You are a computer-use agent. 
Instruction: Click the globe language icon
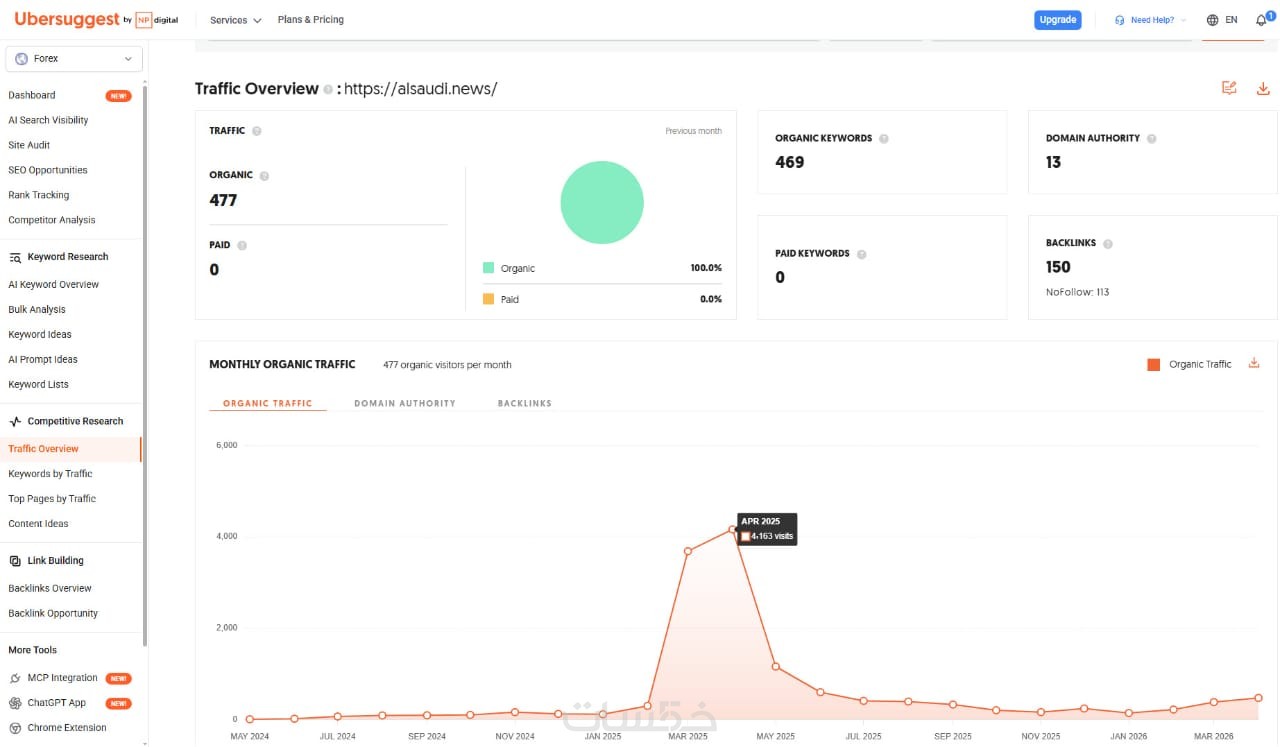(1213, 20)
